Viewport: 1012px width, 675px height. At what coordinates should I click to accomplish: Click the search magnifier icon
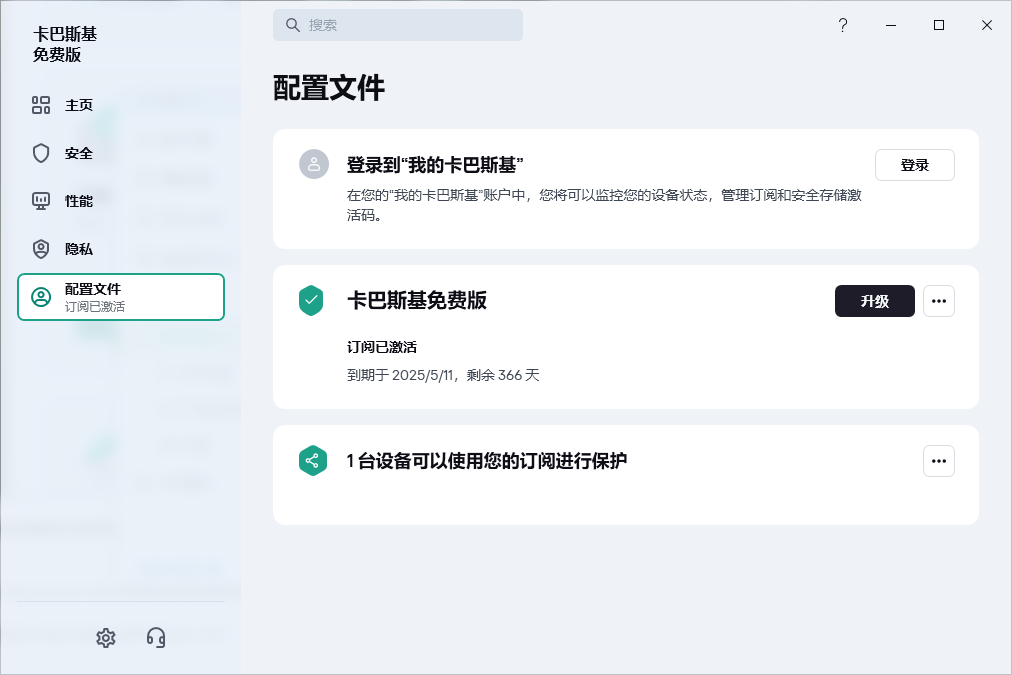291,24
